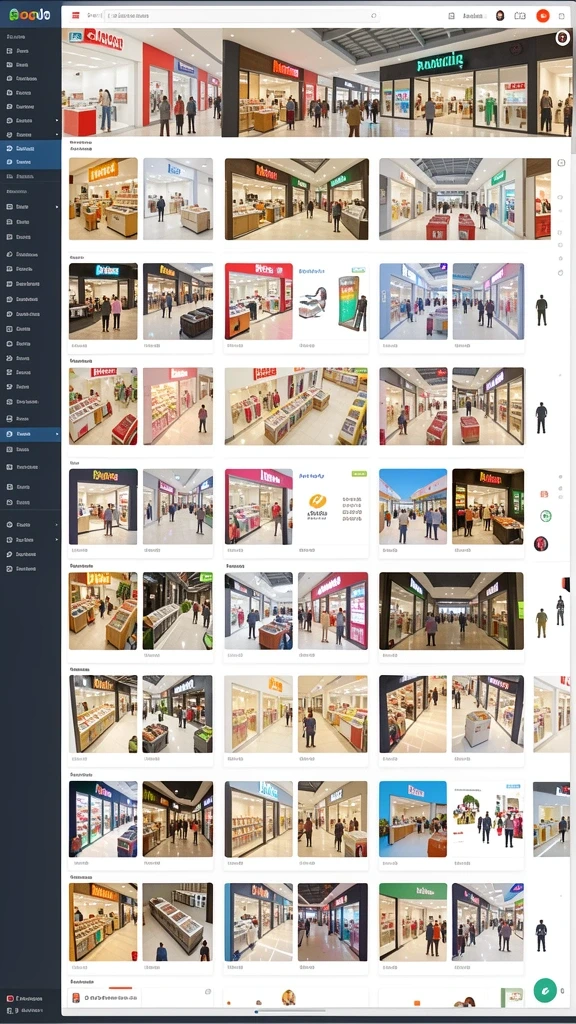Open the red hamburger menu icon
Viewport: 576px width, 1024px height.
76,16
